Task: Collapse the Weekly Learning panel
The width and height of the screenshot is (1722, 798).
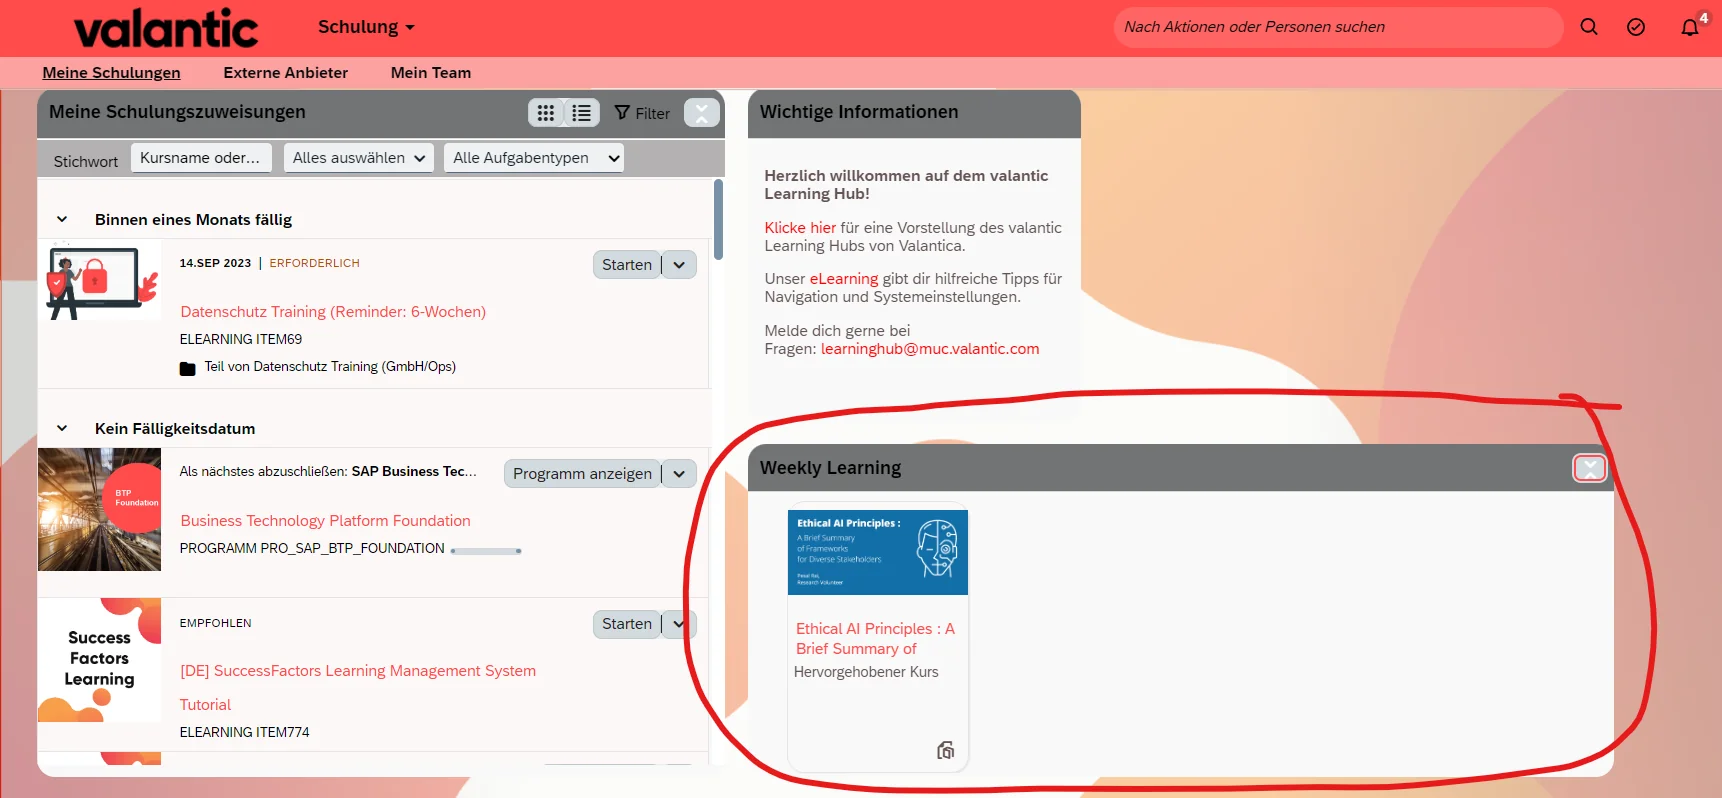Action: (1590, 468)
